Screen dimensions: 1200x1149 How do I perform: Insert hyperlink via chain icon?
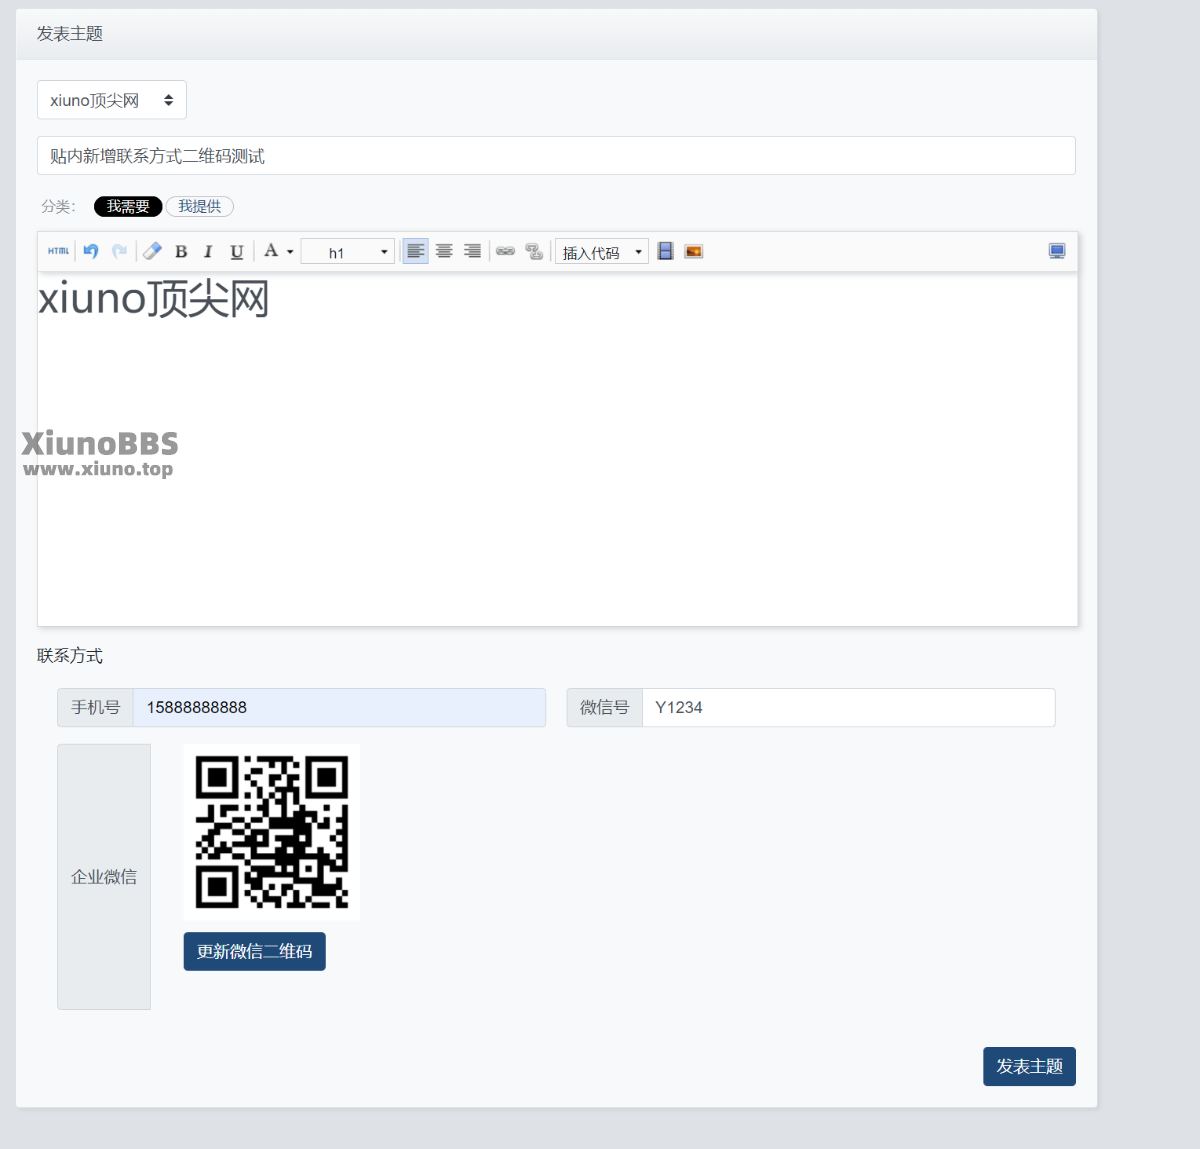506,251
